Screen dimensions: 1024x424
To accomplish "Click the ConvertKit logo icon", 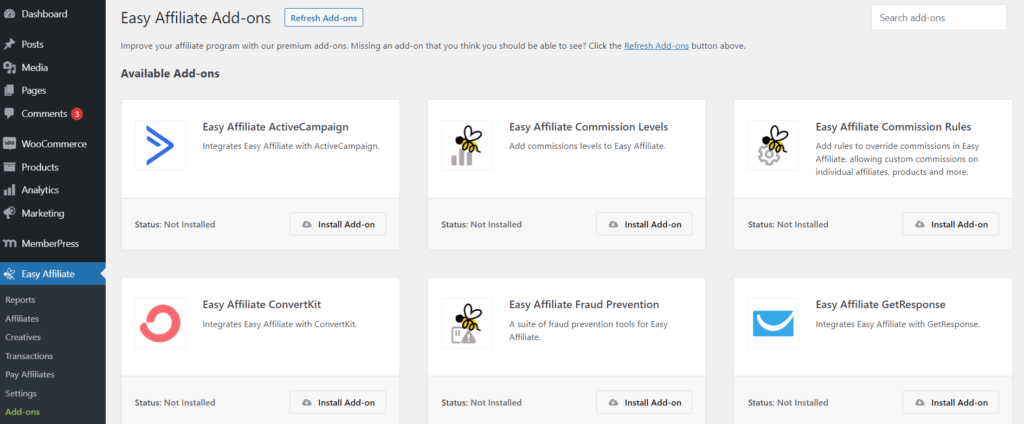I will tap(160, 323).
